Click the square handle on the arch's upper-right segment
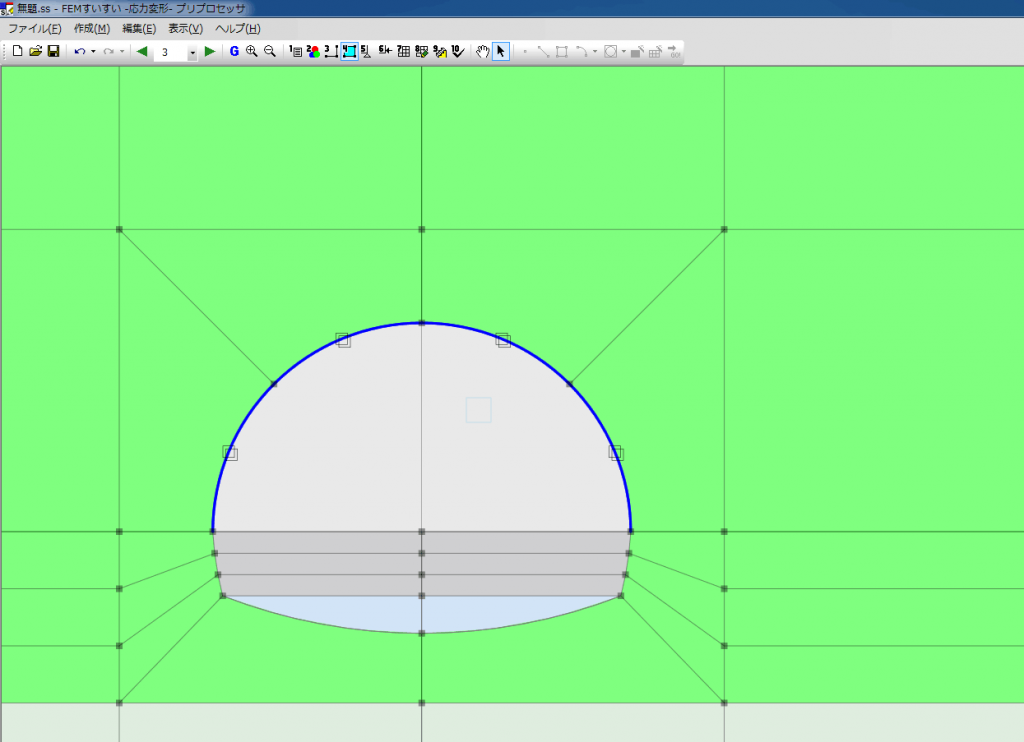The height and width of the screenshot is (742, 1024). pos(503,340)
